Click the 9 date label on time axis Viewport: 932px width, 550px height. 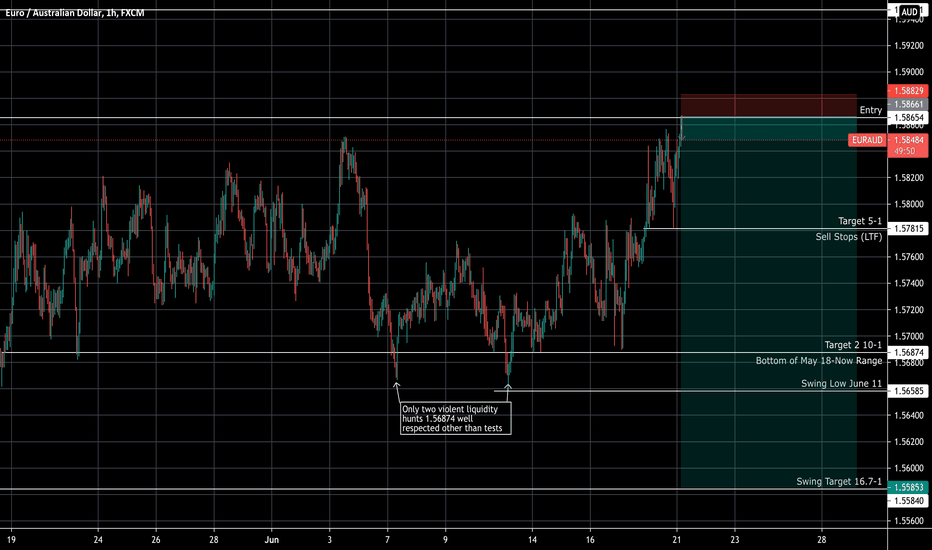445,540
